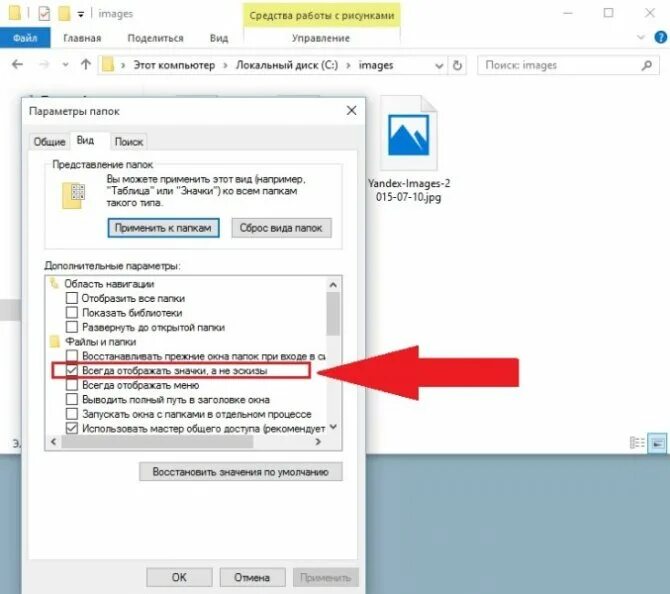Switch to details view icon in status bar

637,443
